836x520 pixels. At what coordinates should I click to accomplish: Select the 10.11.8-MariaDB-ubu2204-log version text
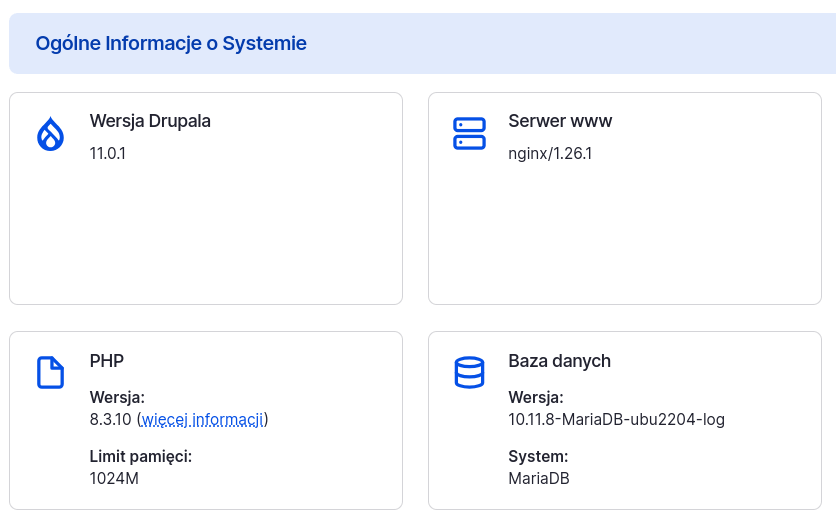point(617,420)
